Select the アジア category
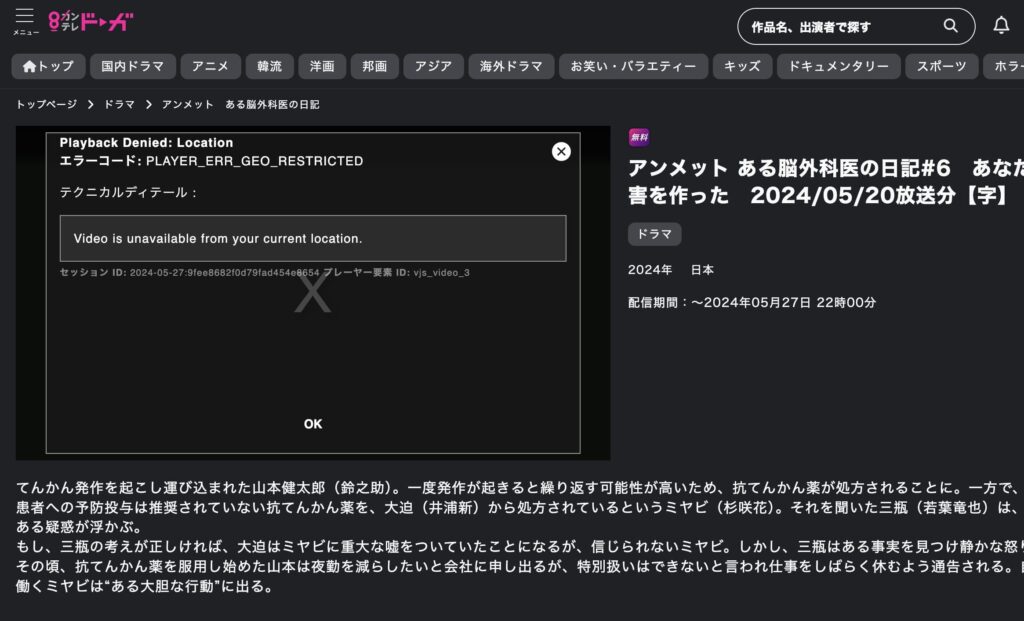1024x621 pixels. (434, 66)
